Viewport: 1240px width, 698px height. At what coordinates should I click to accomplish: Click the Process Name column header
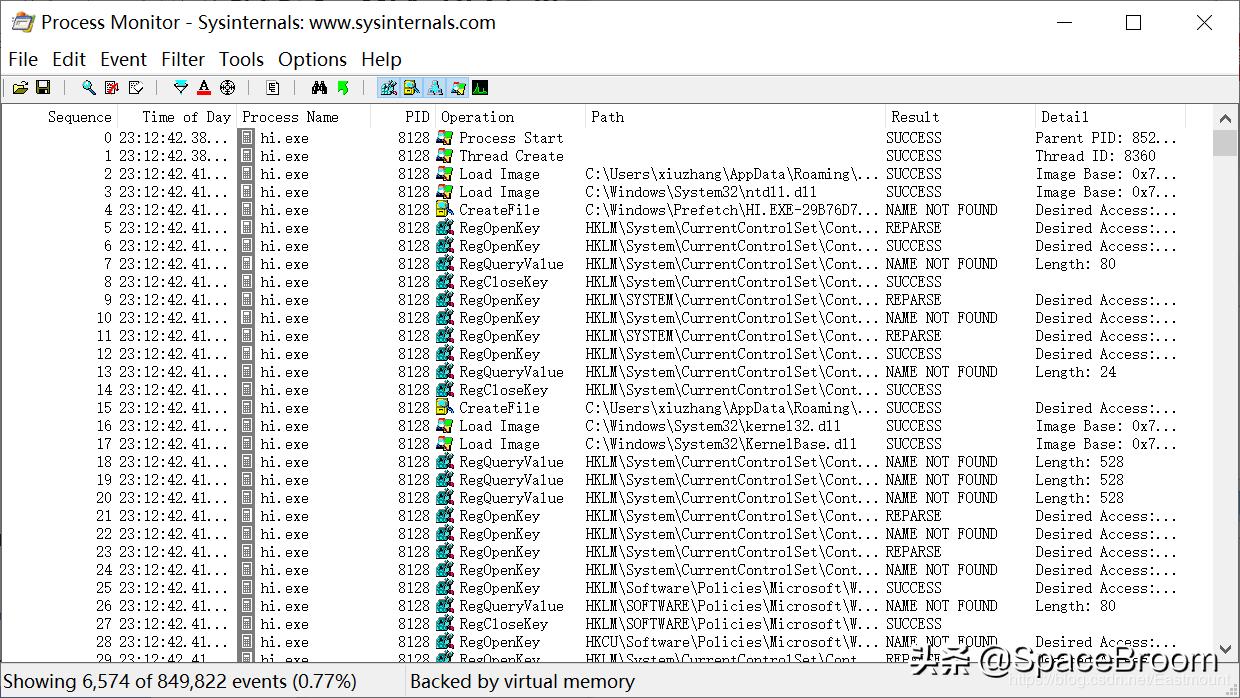coord(304,117)
